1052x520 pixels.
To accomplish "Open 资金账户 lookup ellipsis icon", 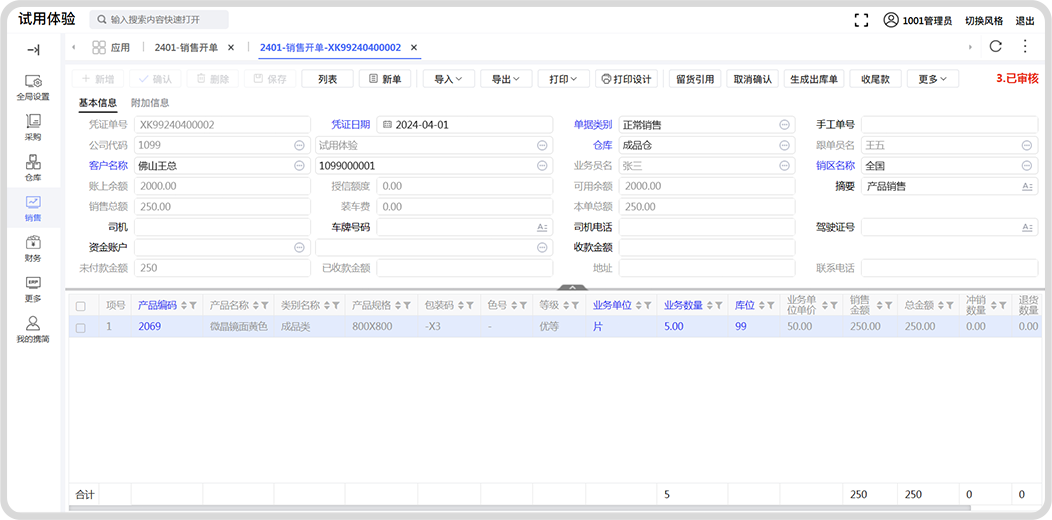I will [299, 248].
